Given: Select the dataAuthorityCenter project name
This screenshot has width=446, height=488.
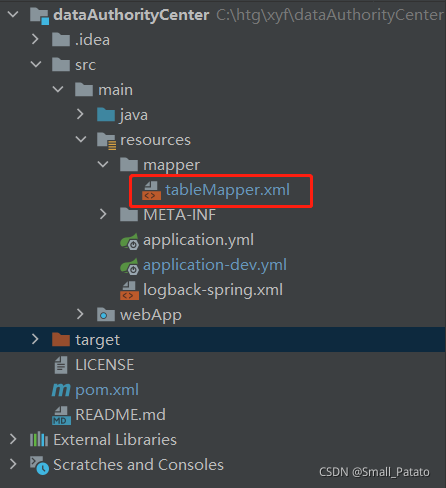Looking at the screenshot, I should (x=131, y=15).
